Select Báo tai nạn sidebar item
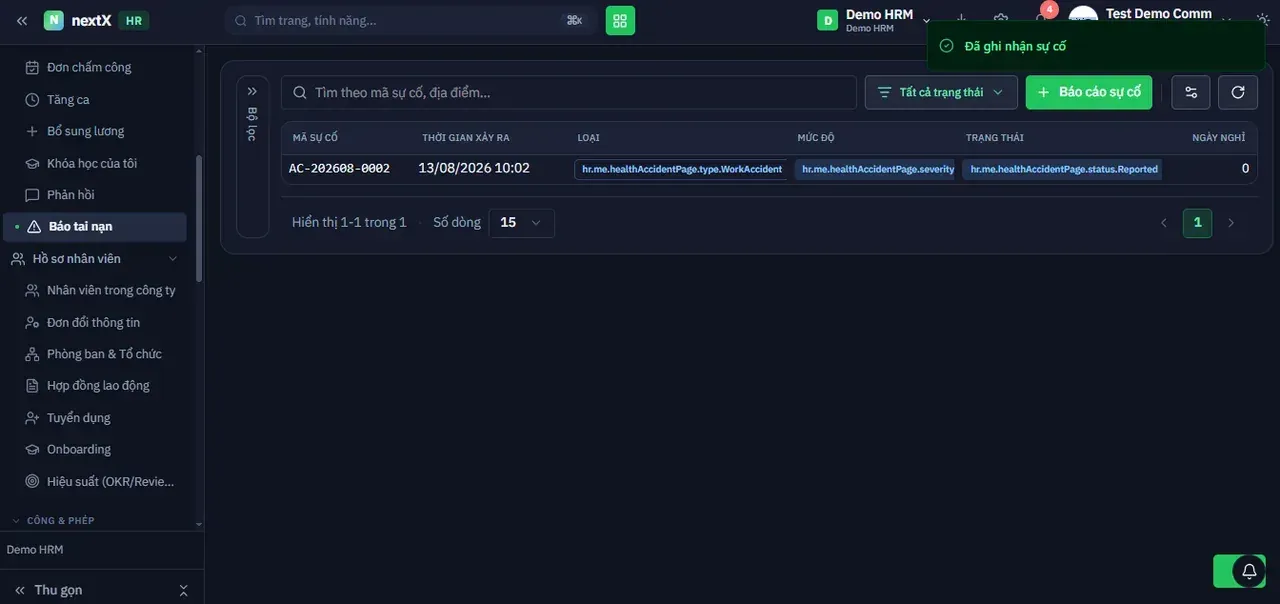This screenshot has height=604, width=1280. coord(94,227)
